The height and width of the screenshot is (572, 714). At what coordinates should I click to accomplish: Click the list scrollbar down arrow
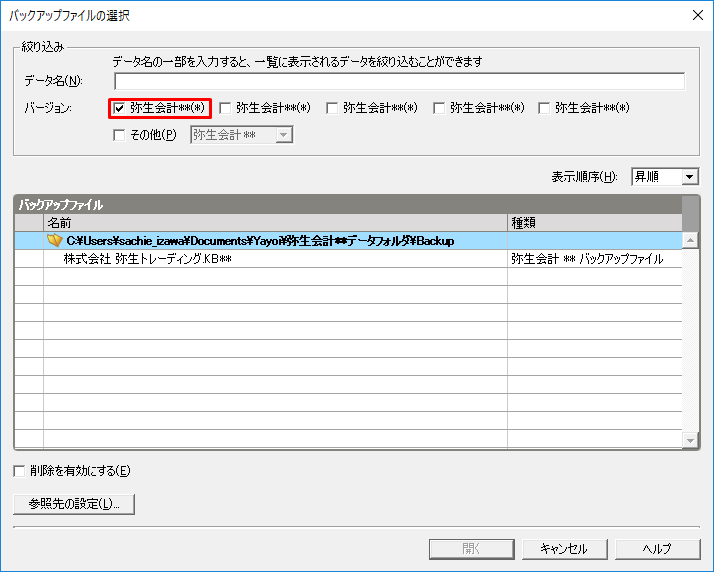click(690, 440)
